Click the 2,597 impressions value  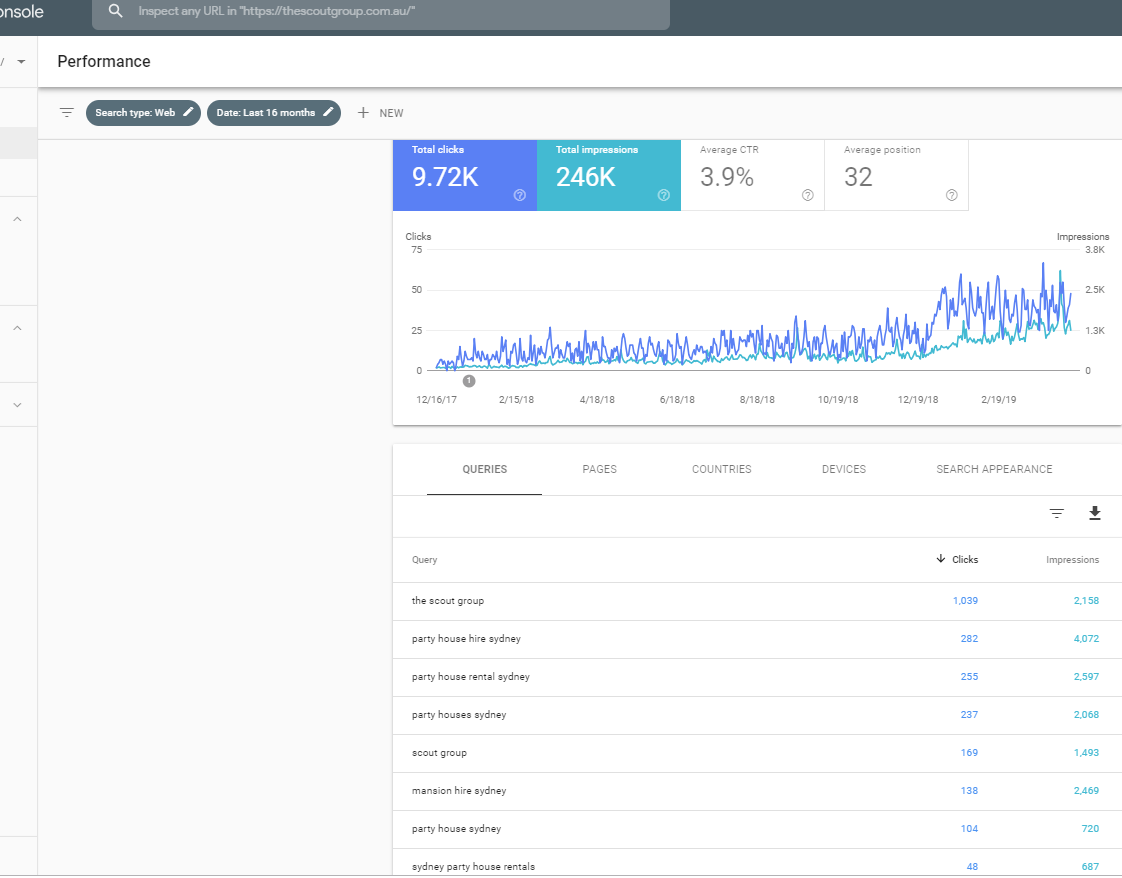tap(1086, 677)
